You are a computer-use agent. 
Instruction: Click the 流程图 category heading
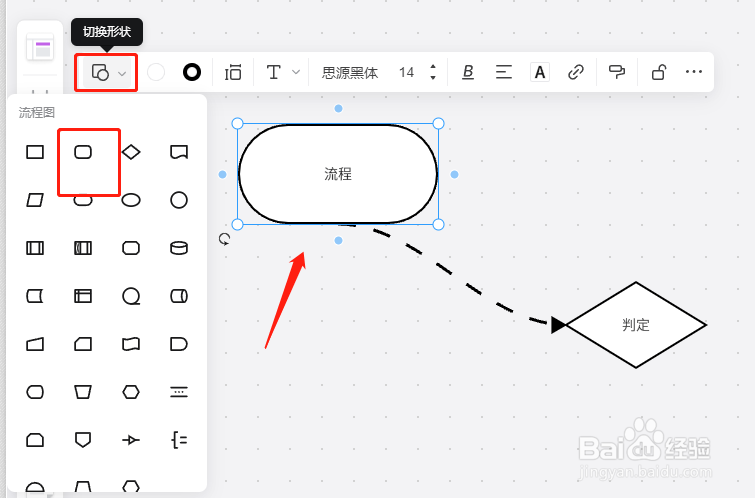pos(37,113)
